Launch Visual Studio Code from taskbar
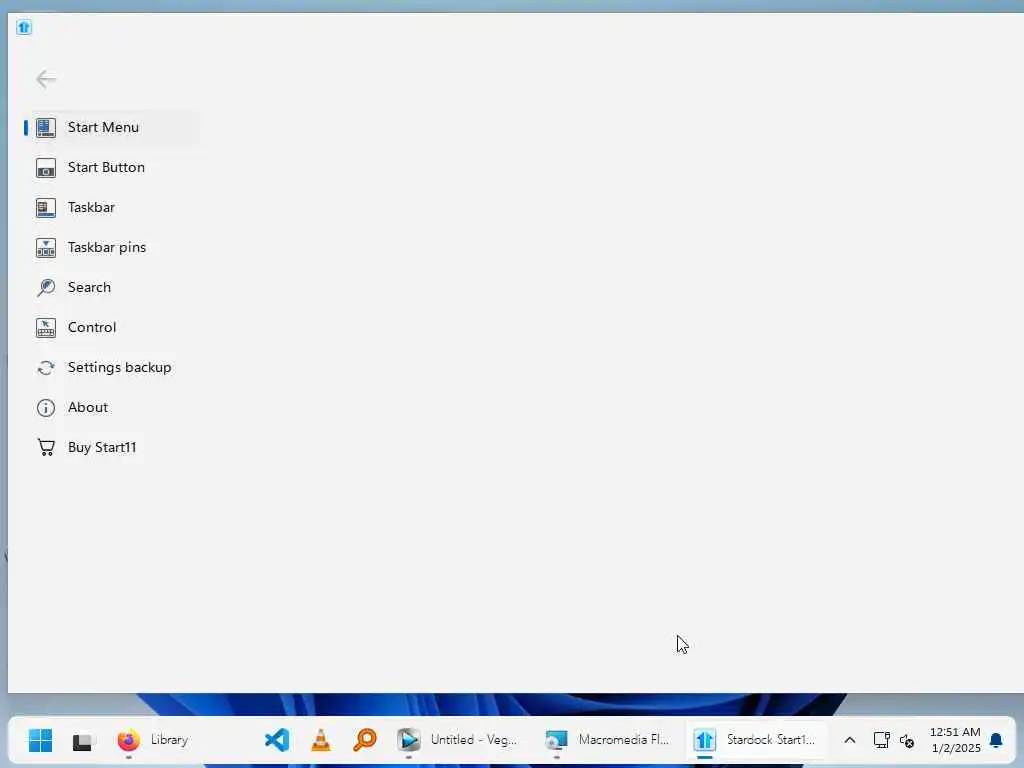The height and width of the screenshot is (768, 1024). pyautogui.click(x=277, y=740)
